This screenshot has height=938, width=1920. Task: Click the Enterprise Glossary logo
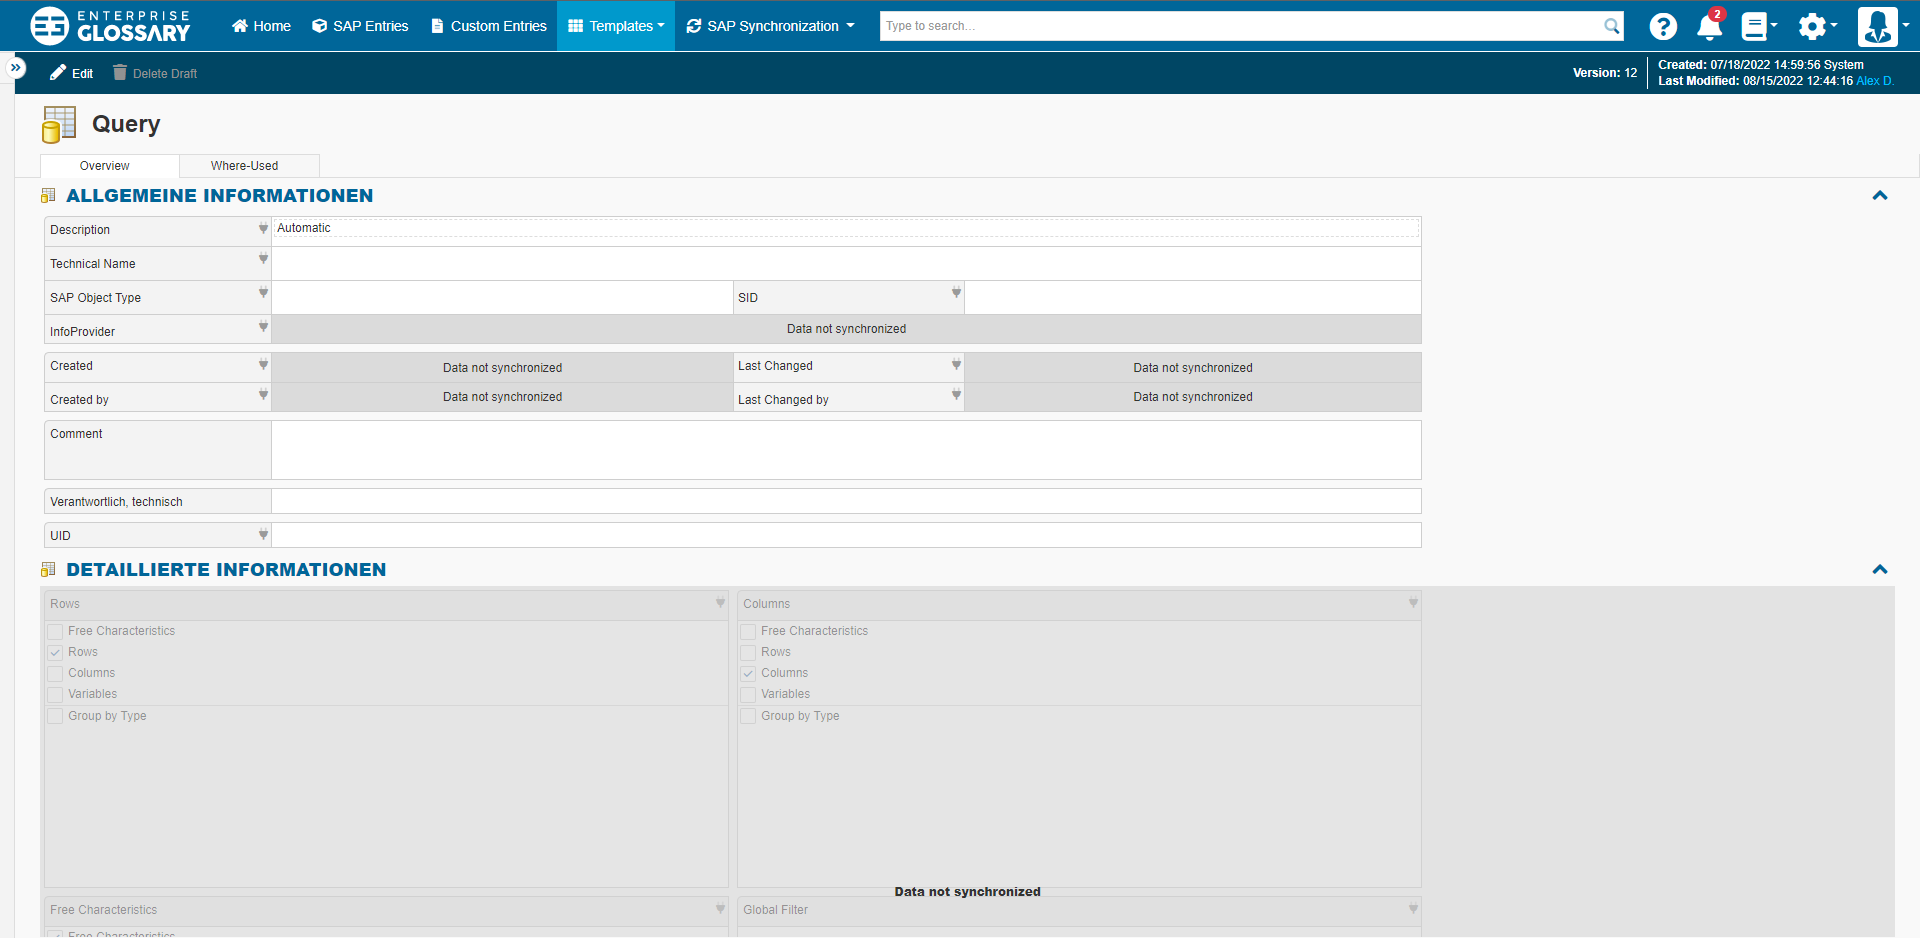[110, 26]
